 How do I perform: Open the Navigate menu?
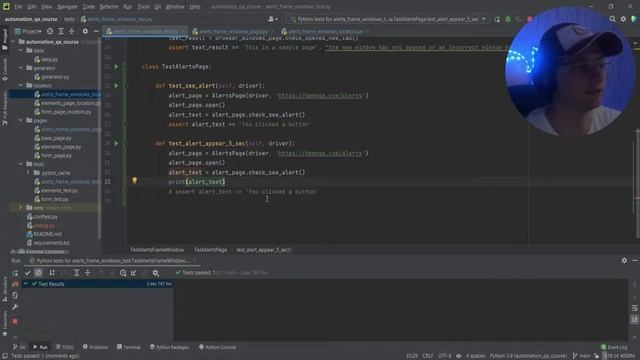pyautogui.click(x=67, y=7)
